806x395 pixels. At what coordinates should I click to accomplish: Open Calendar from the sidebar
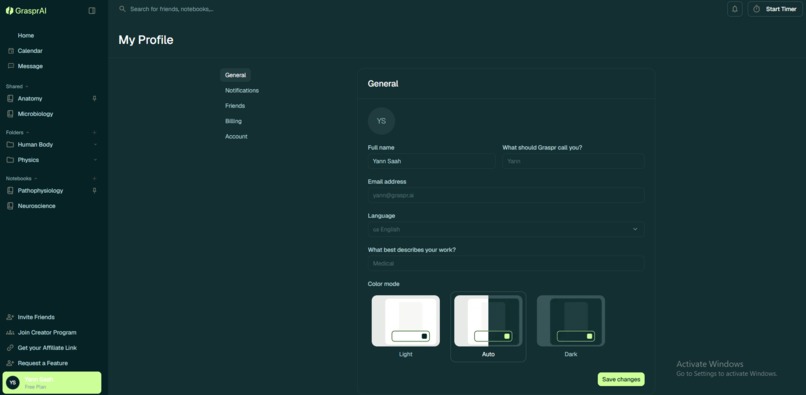30,51
